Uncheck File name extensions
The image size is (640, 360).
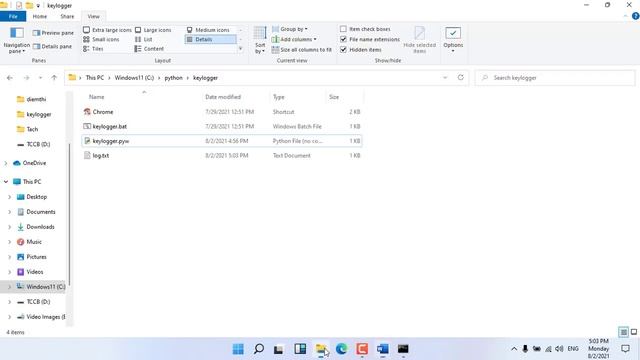click(x=370, y=39)
